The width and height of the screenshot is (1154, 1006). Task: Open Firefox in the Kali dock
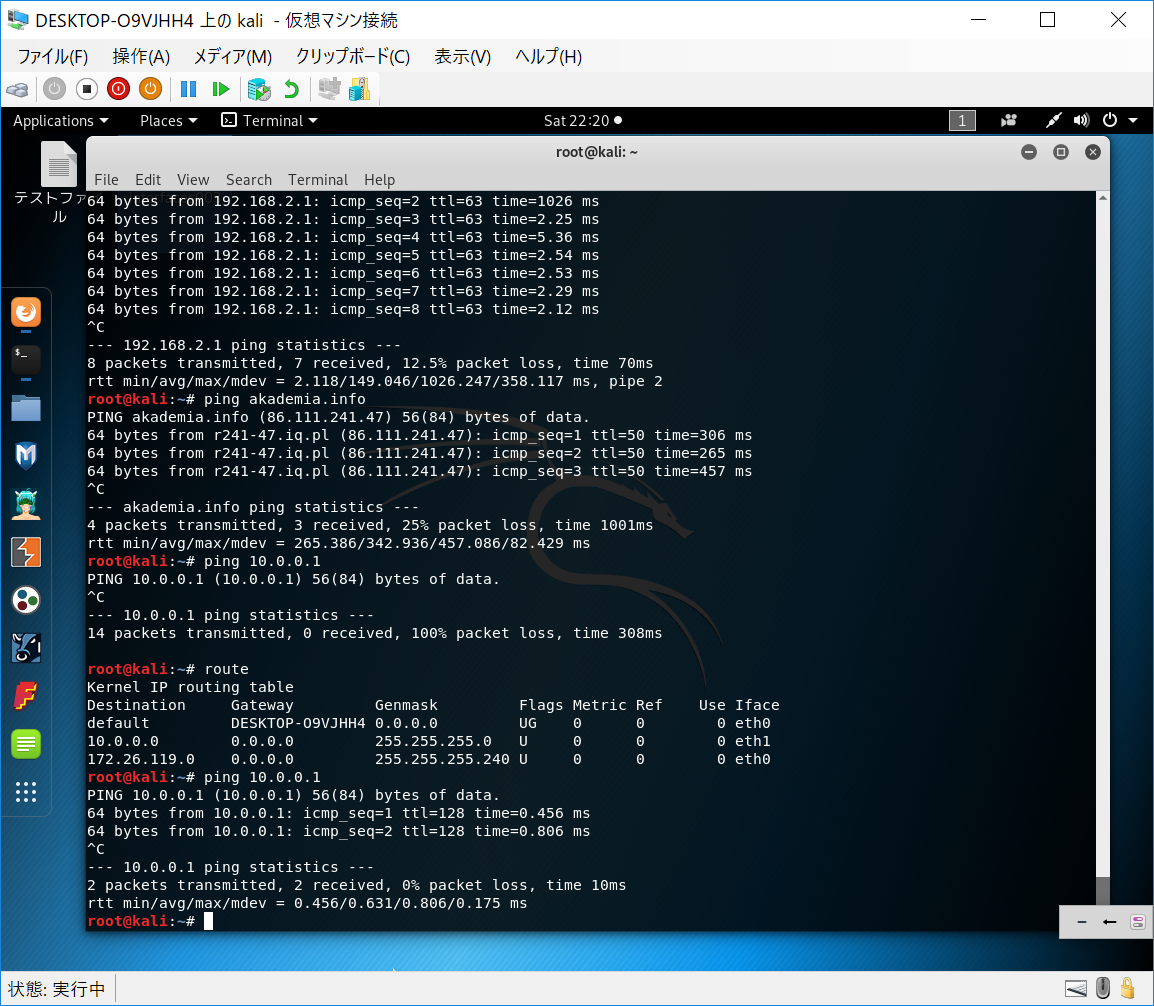click(26, 313)
